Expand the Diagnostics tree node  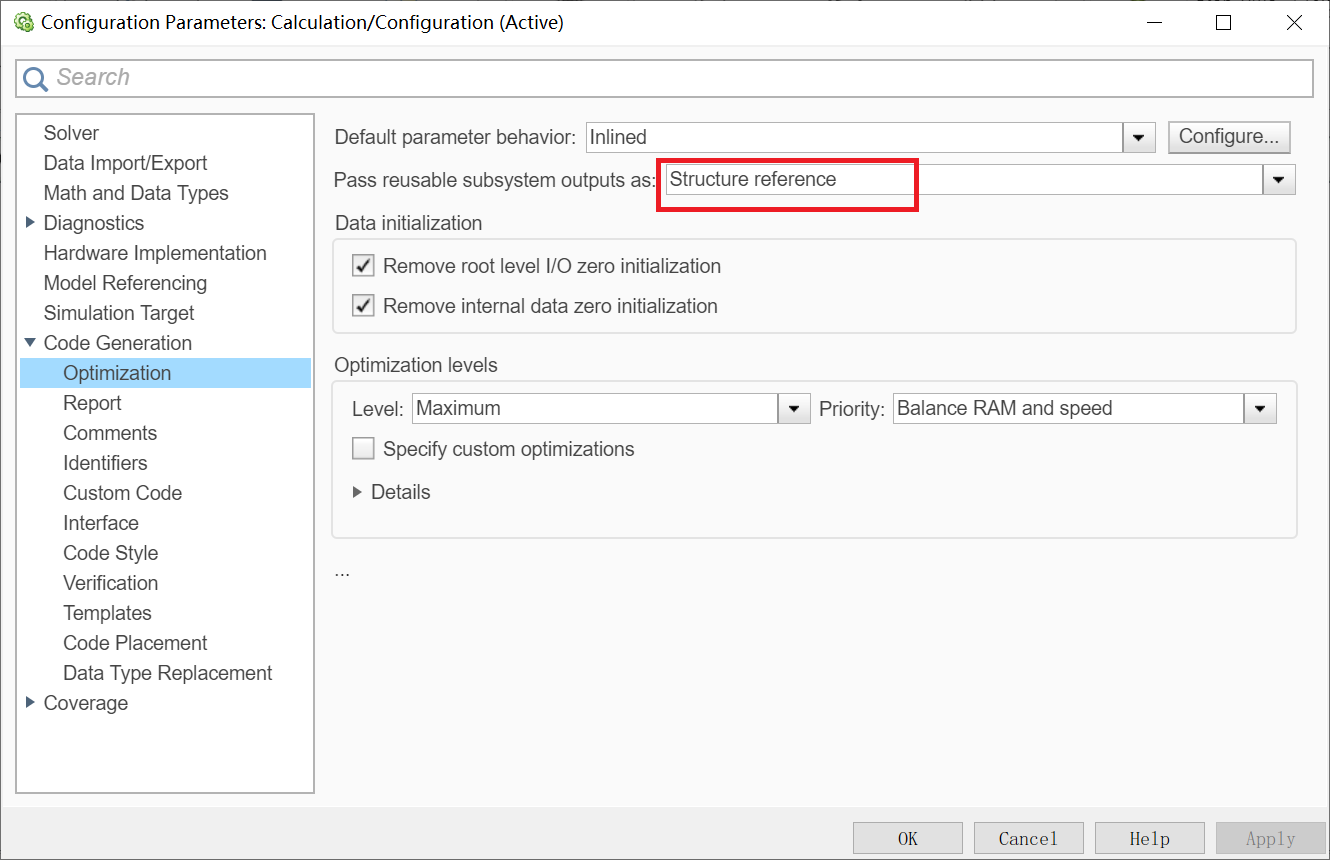coord(29,222)
